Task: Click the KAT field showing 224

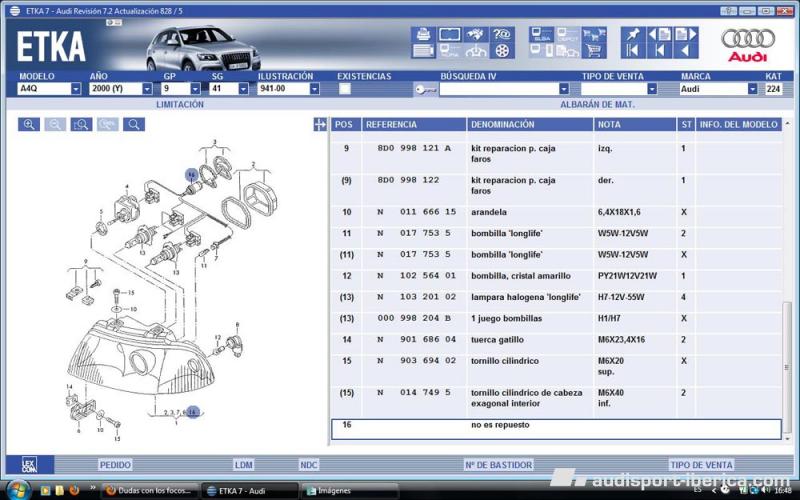Action: pos(773,89)
